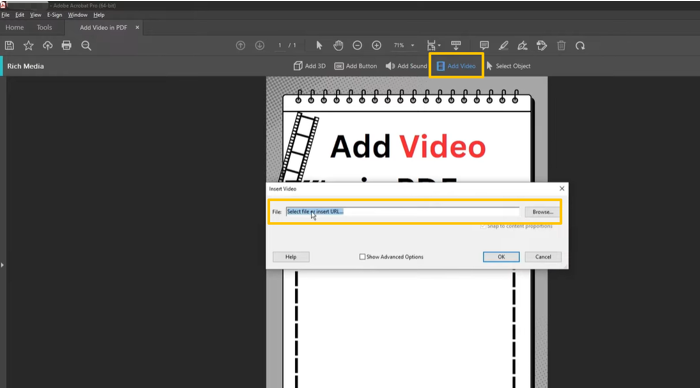The image size is (700, 388).
Task: Add a comment with speech bubble icon
Action: [x=484, y=46]
